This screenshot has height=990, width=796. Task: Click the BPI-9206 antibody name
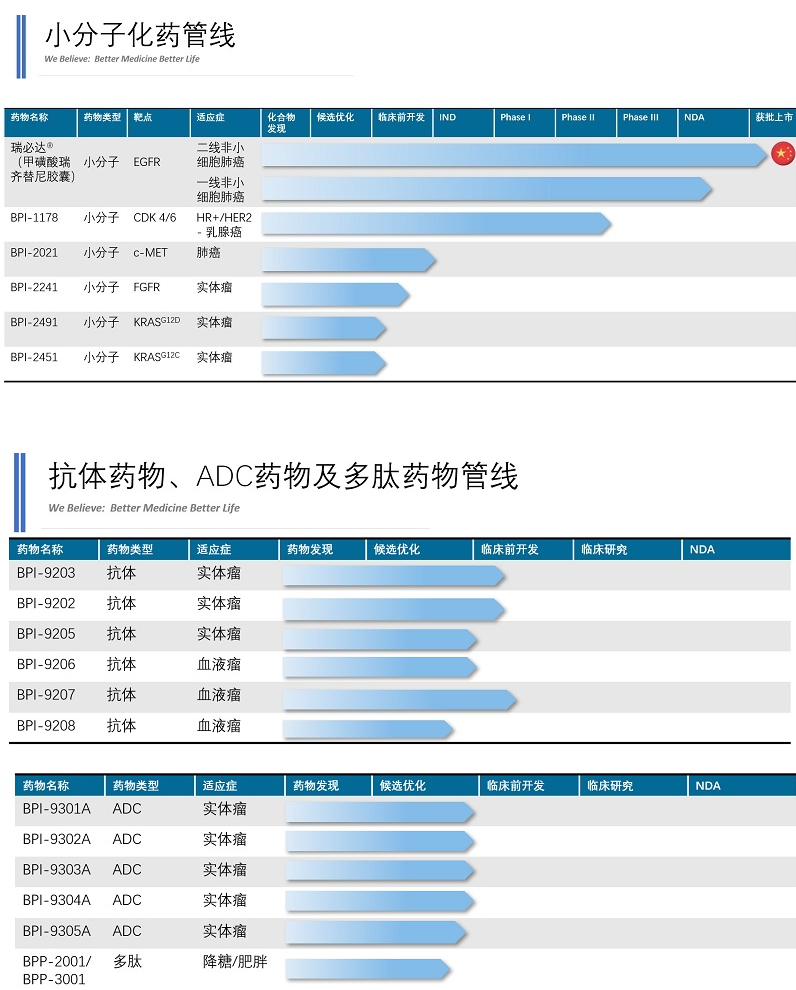(46, 664)
